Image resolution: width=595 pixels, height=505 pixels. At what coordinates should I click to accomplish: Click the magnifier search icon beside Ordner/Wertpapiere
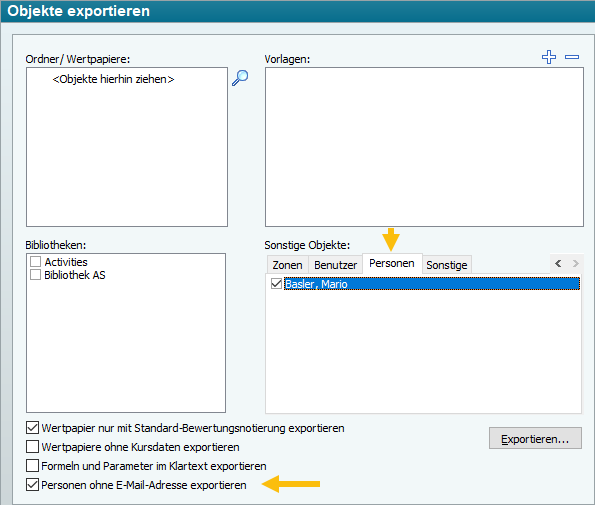240,78
